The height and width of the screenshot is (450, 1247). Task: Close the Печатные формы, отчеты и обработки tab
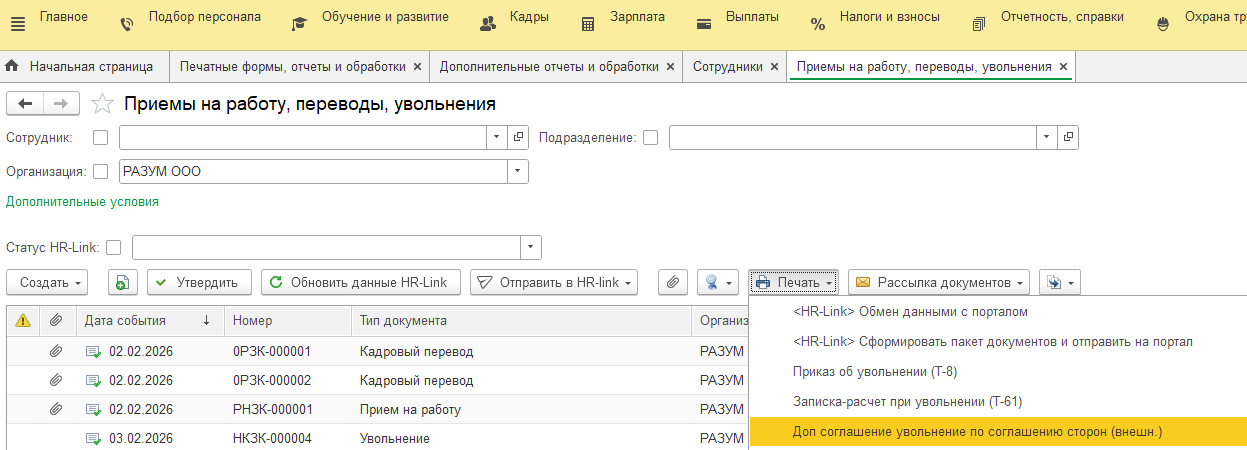(x=417, y=67)
